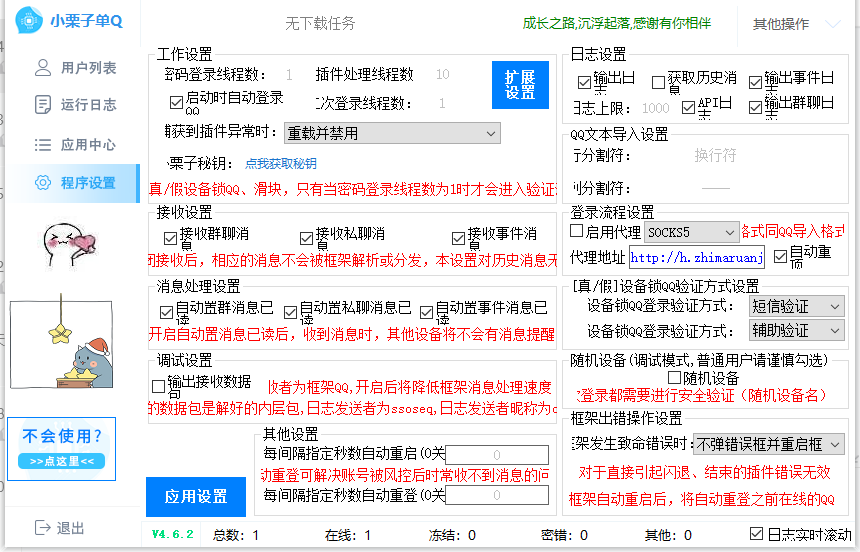Expand the 重载并禁用 plugin exception dropdown
Image resolution: width=860 pixels, height=552 pixels.
point(392,133)
